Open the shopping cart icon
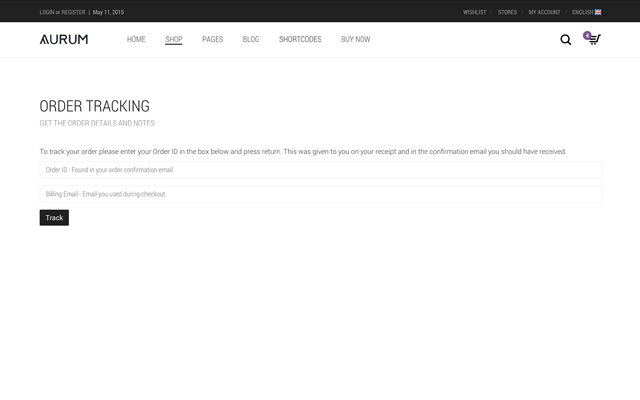 tap(594, 40)
